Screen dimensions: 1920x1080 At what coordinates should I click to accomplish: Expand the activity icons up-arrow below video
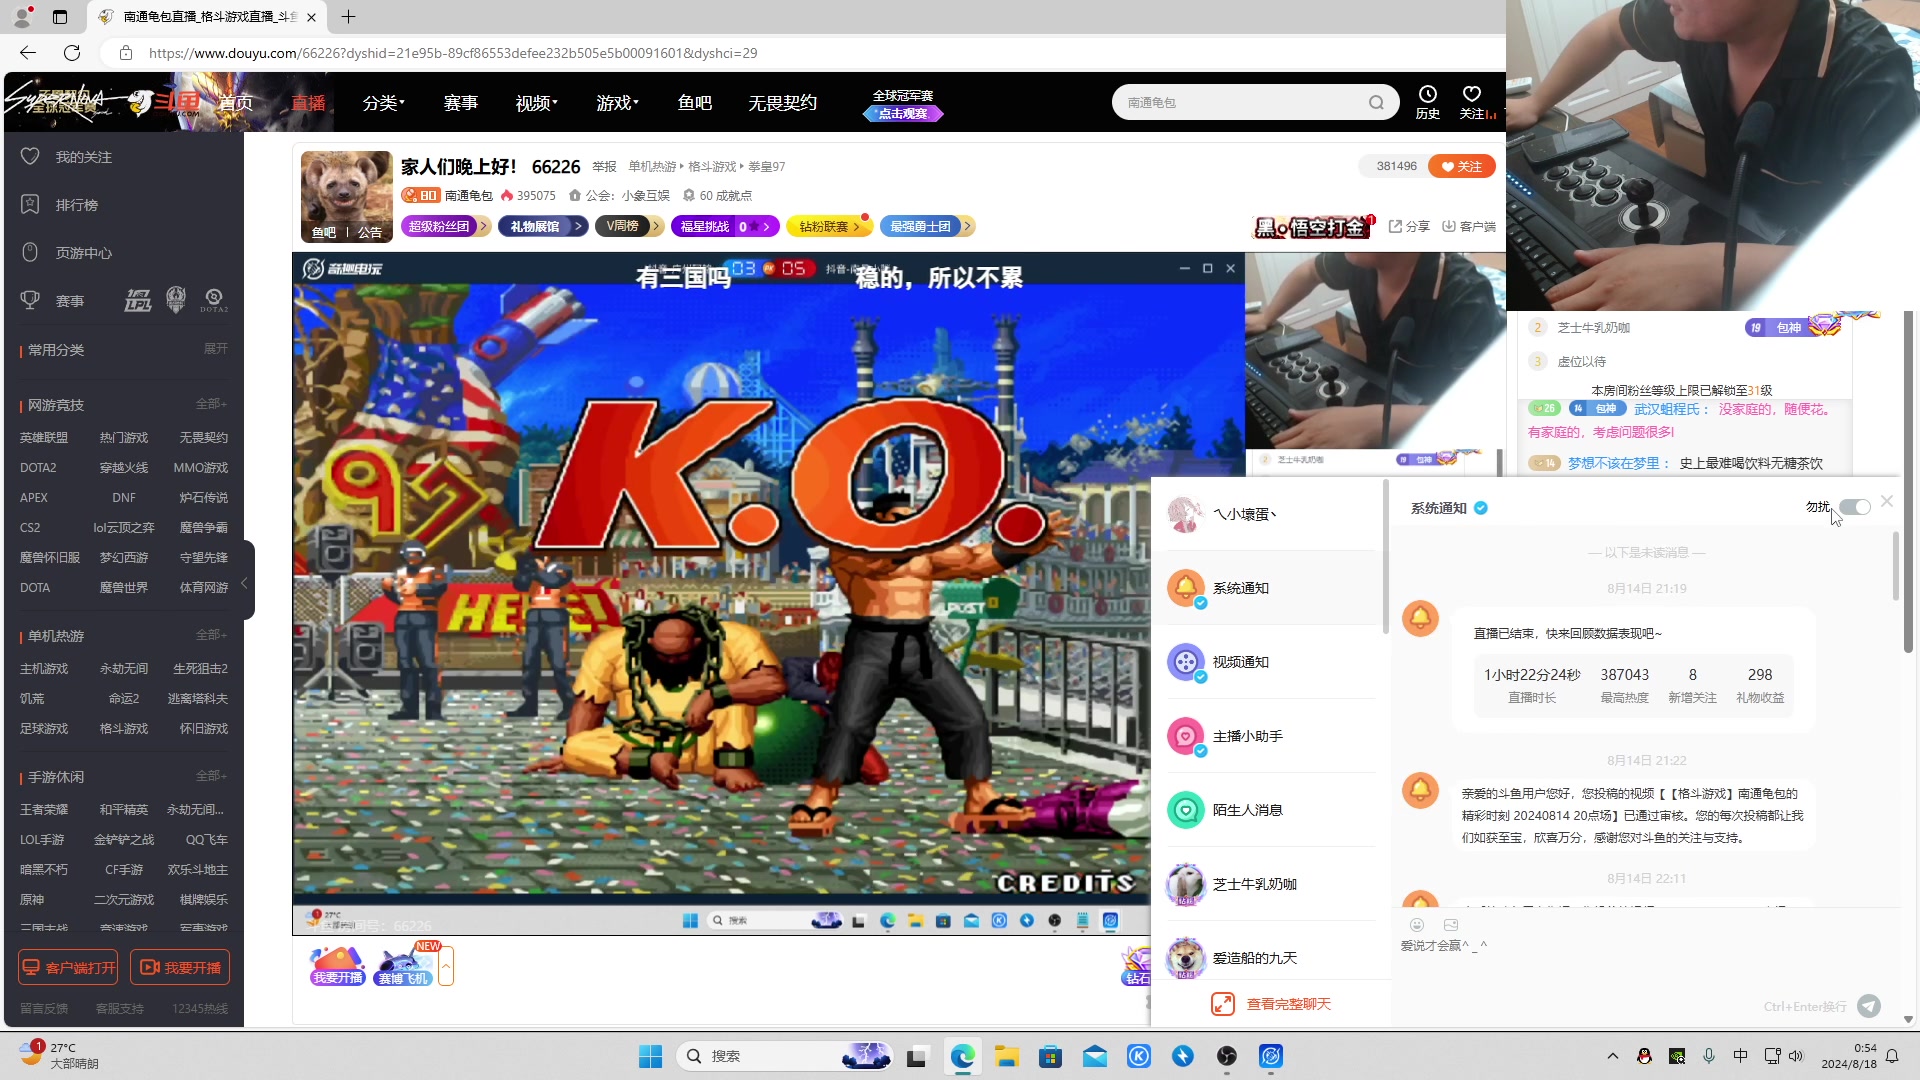pyautogui.click(x=446, y=966)
